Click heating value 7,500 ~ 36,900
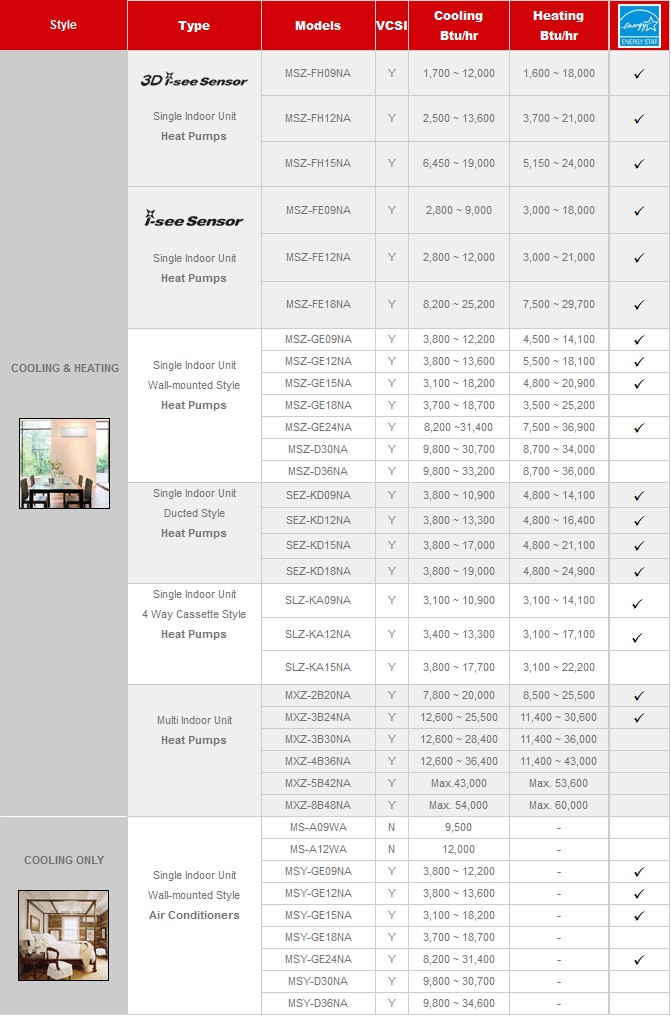Viewport: 671px width, 1016px height. (x=558, y=428)
